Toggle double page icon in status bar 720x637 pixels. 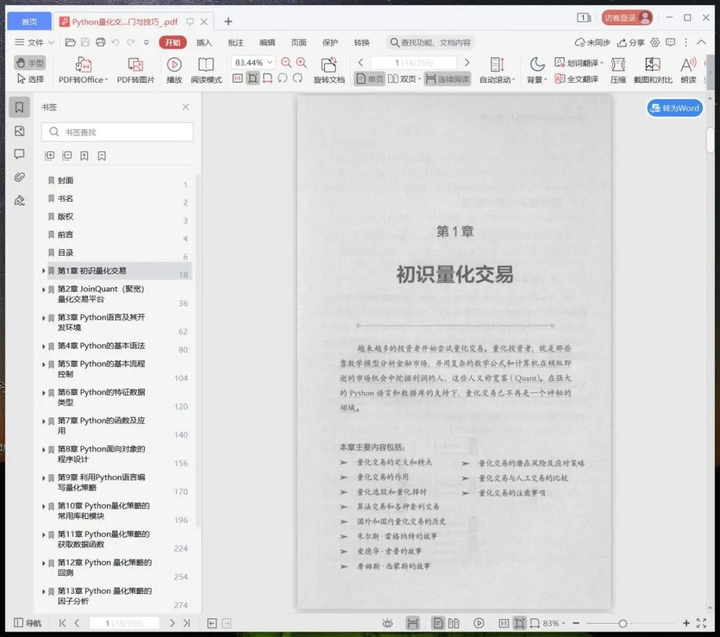tap(453, 623)
